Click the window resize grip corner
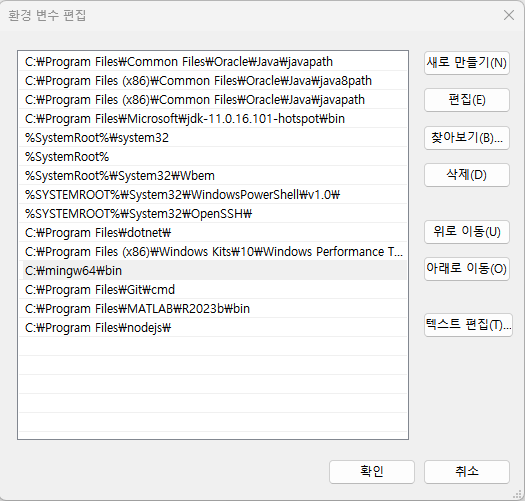 point(518,495)
